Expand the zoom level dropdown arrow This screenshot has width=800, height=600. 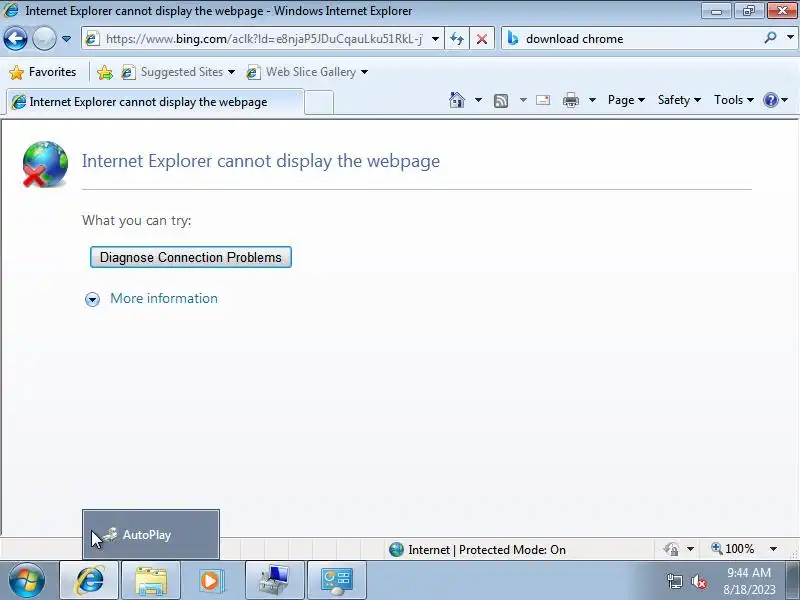pos(773,549)
